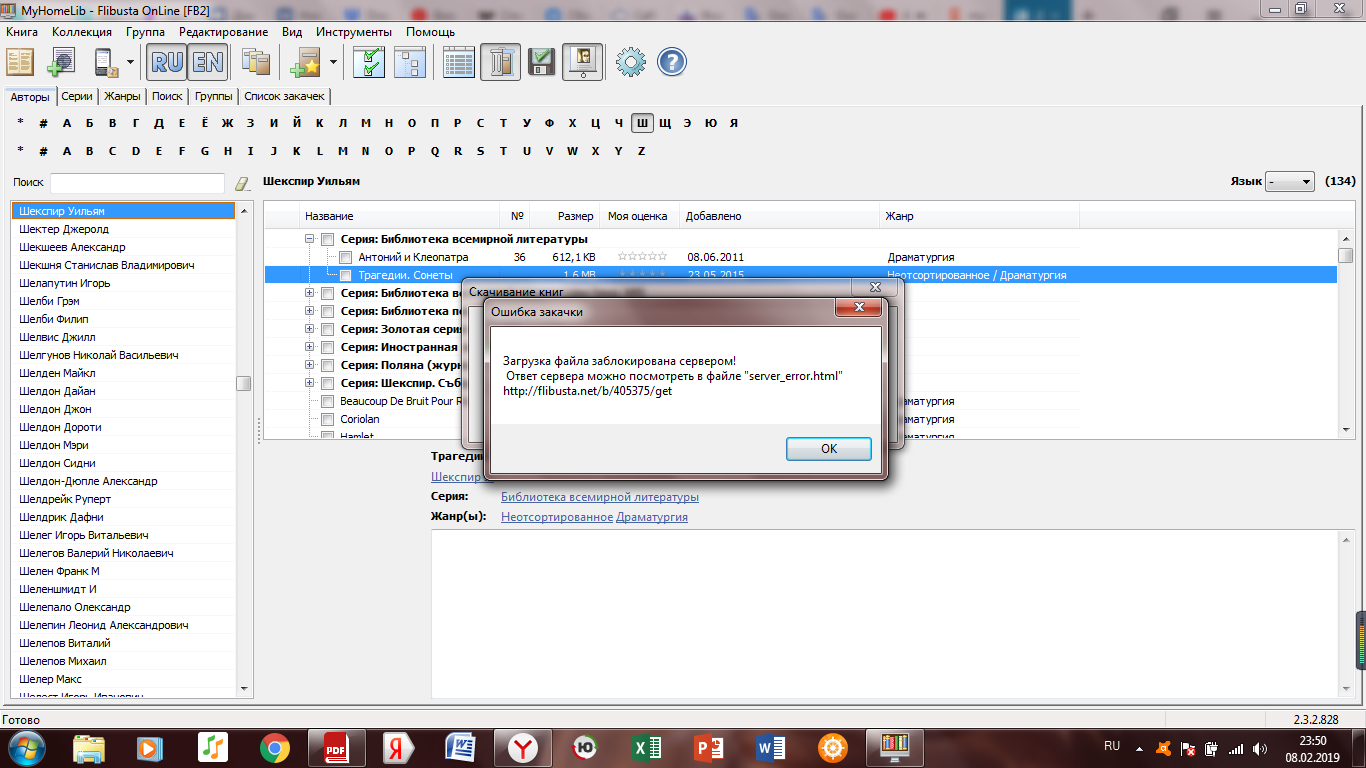Expand the Поляна series node
The width and height of the screenshot is (1366, 768).
tap(310, 365)
